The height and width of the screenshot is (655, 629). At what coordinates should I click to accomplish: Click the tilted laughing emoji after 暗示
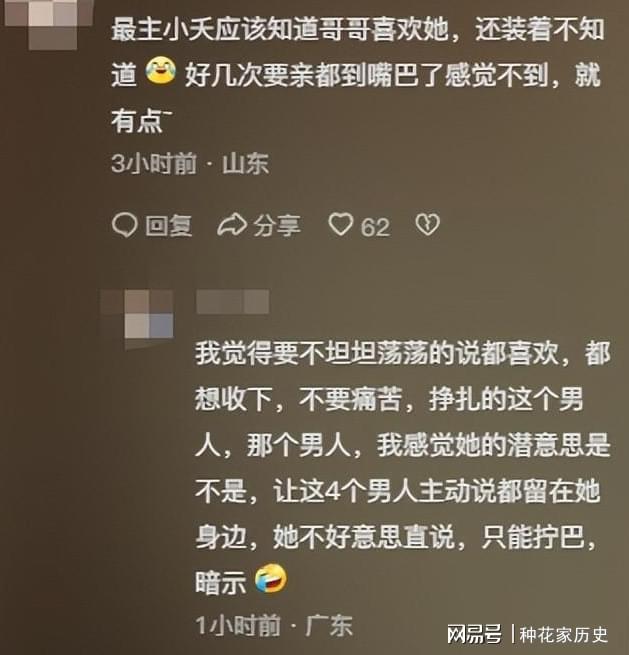click(x=271, y=578)
